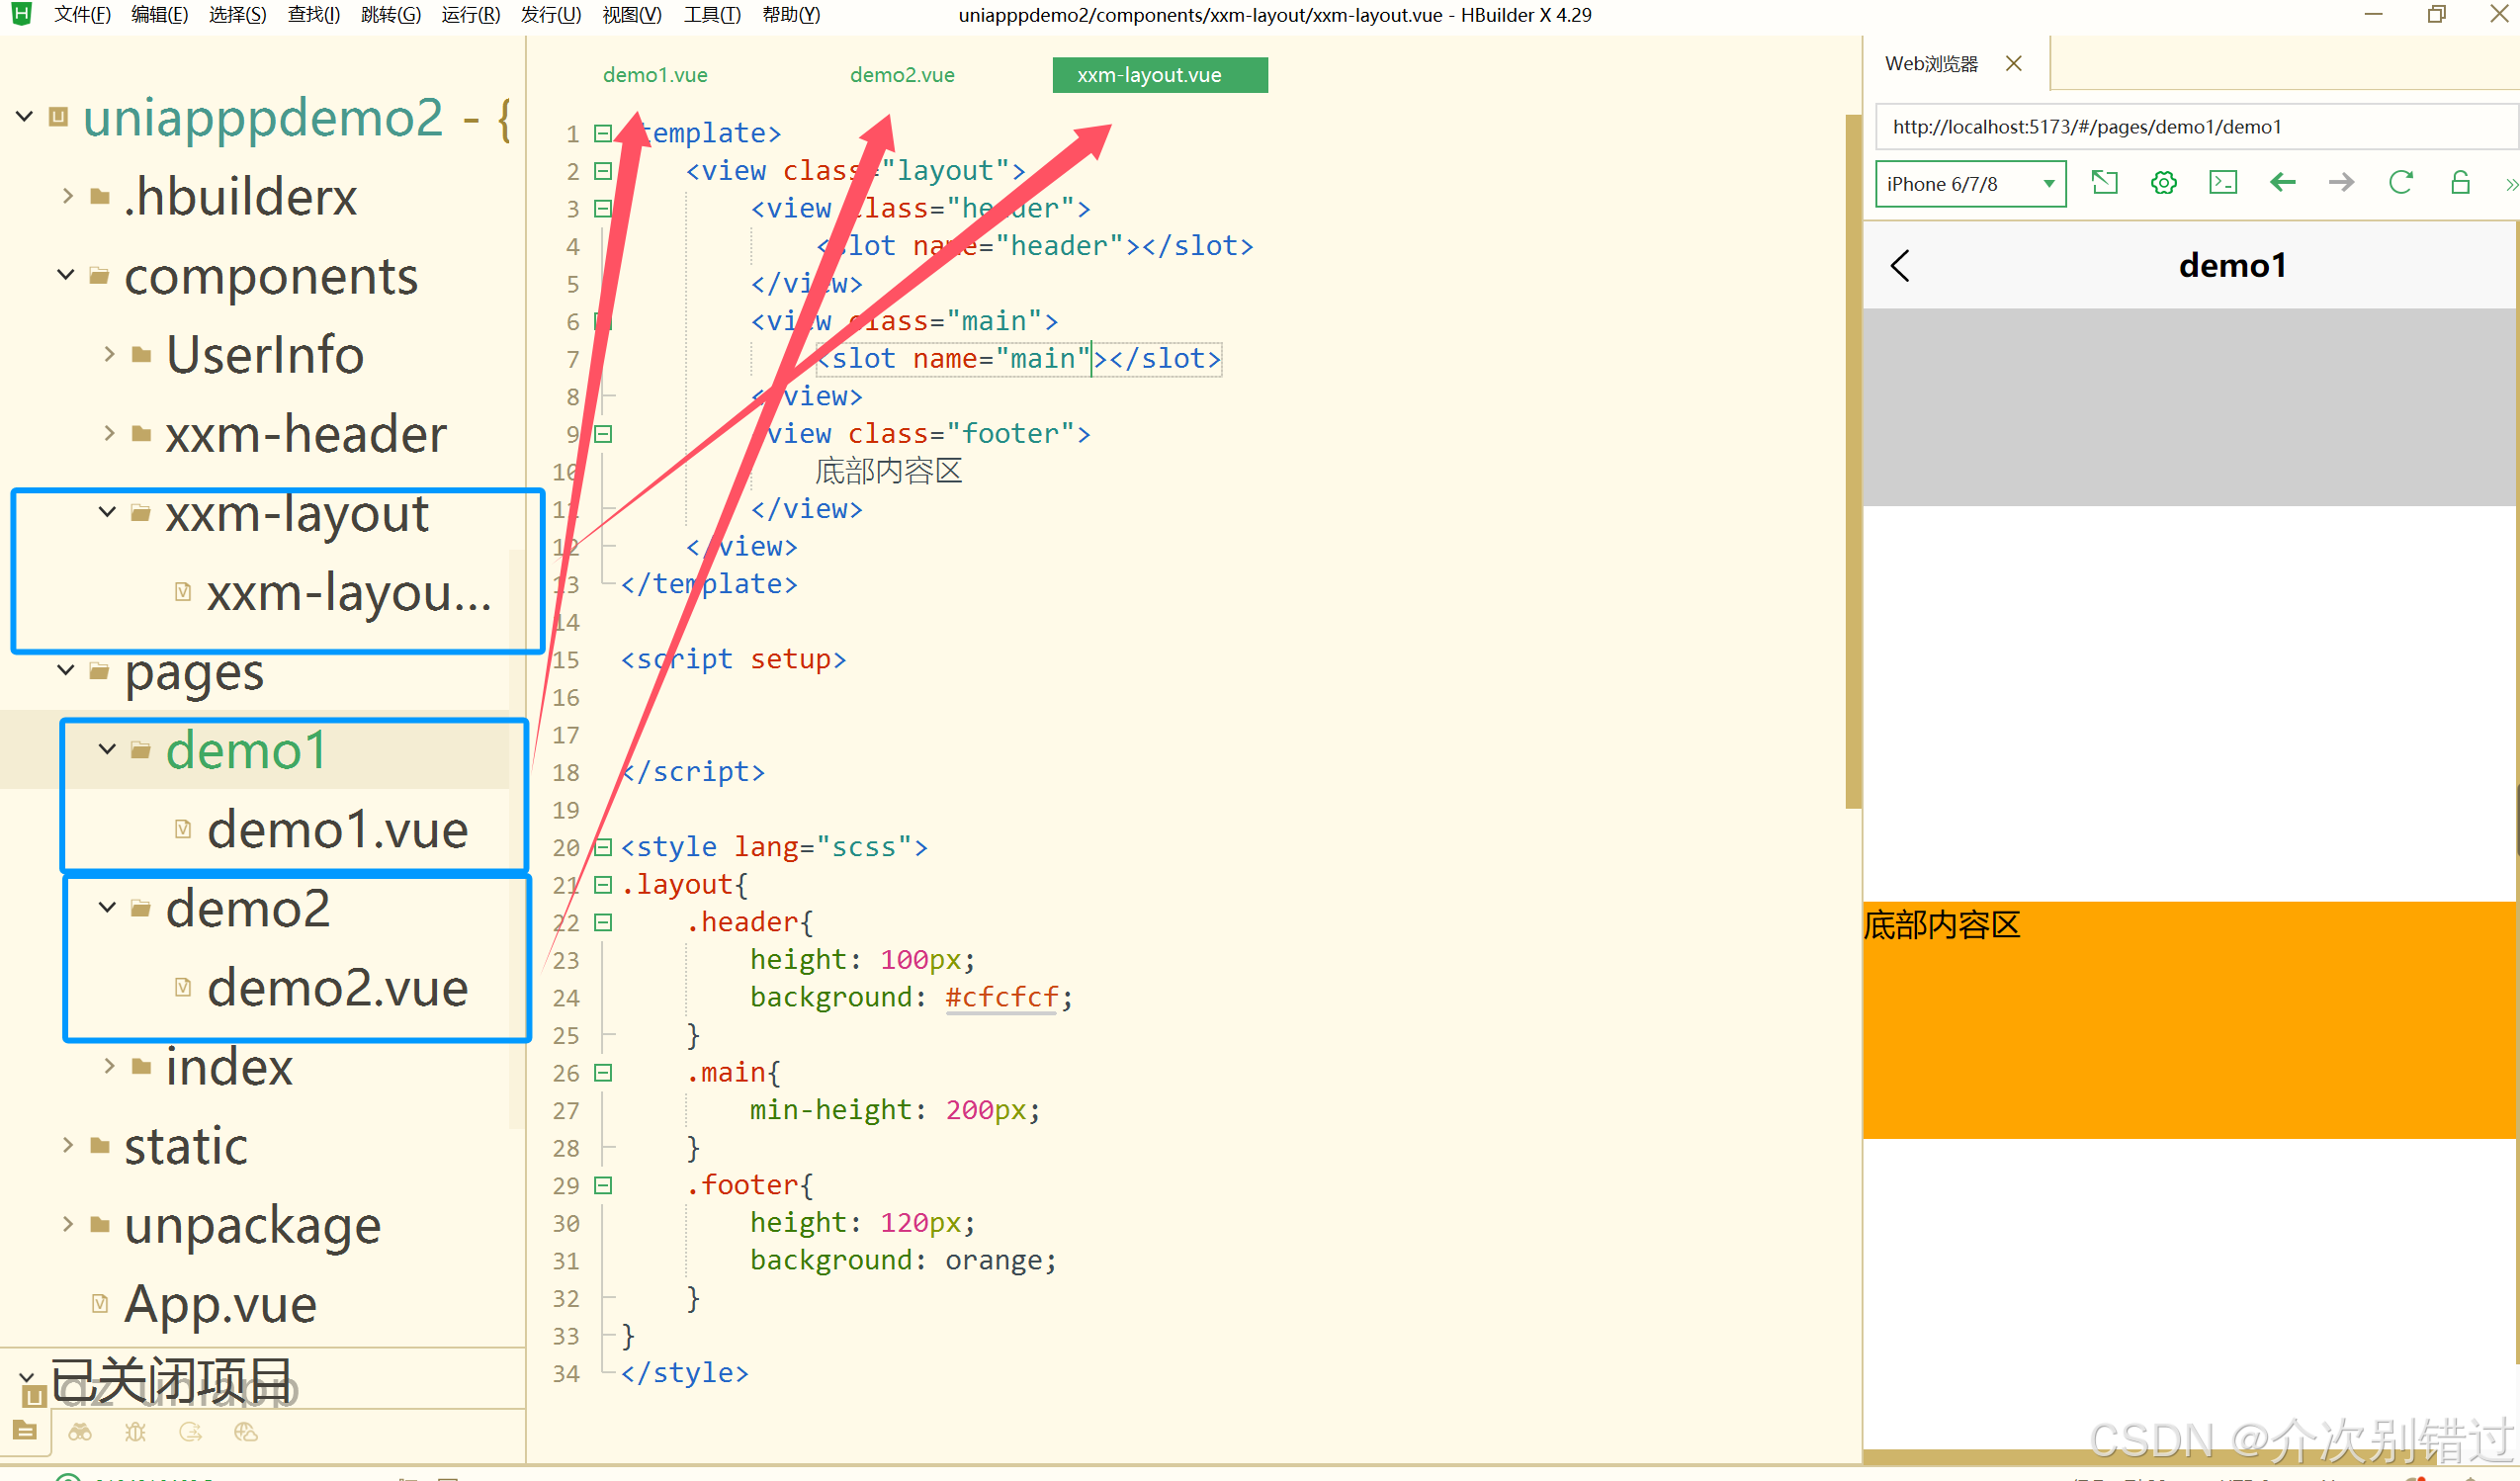Switch to the demo2.vue tab

(x=902, y=75)
